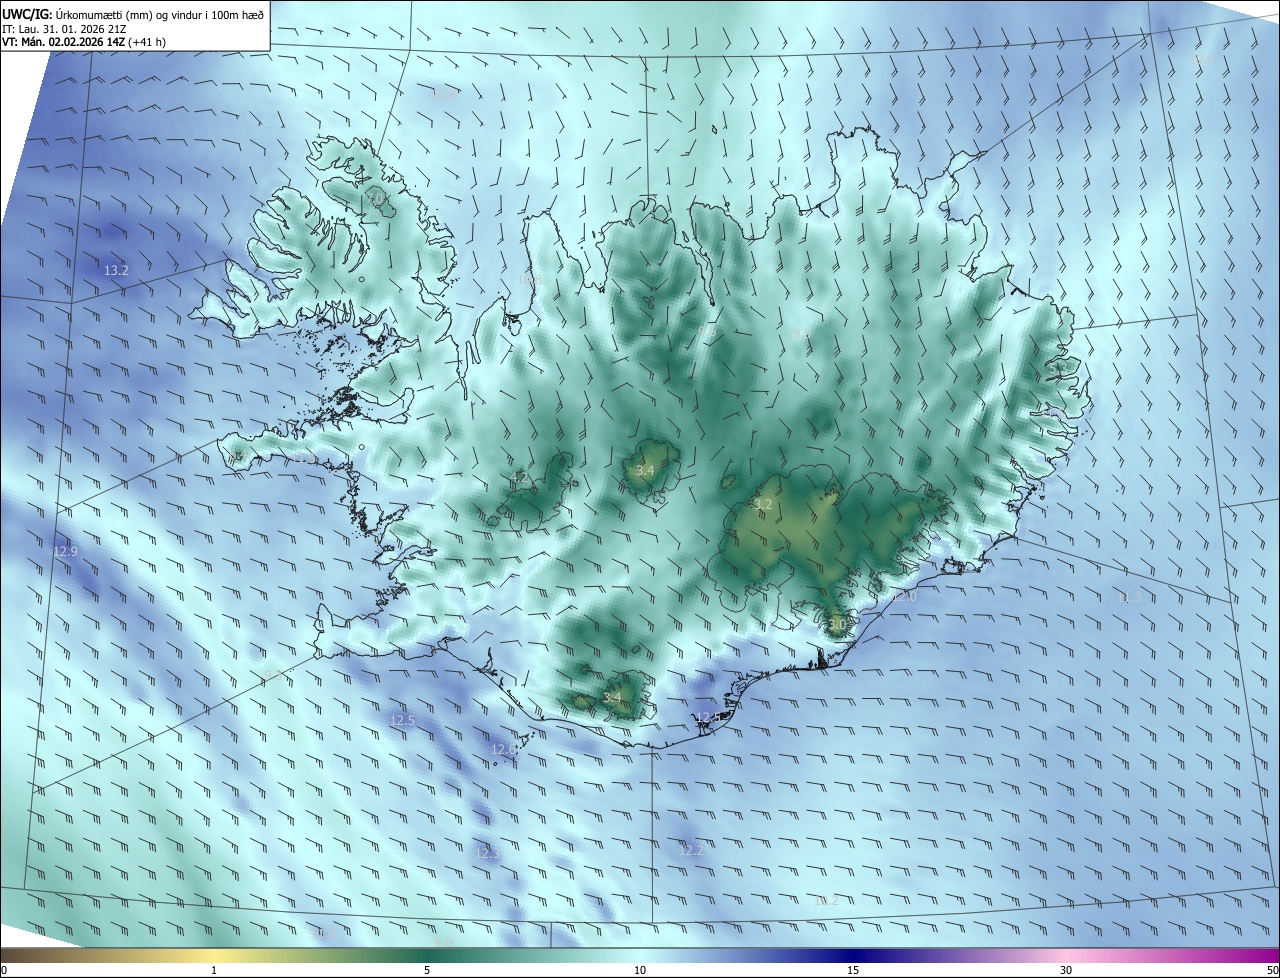1280x978 pixels.
Task: Select the 12.5 value on the south coast headland
Action: click(708, 717)
